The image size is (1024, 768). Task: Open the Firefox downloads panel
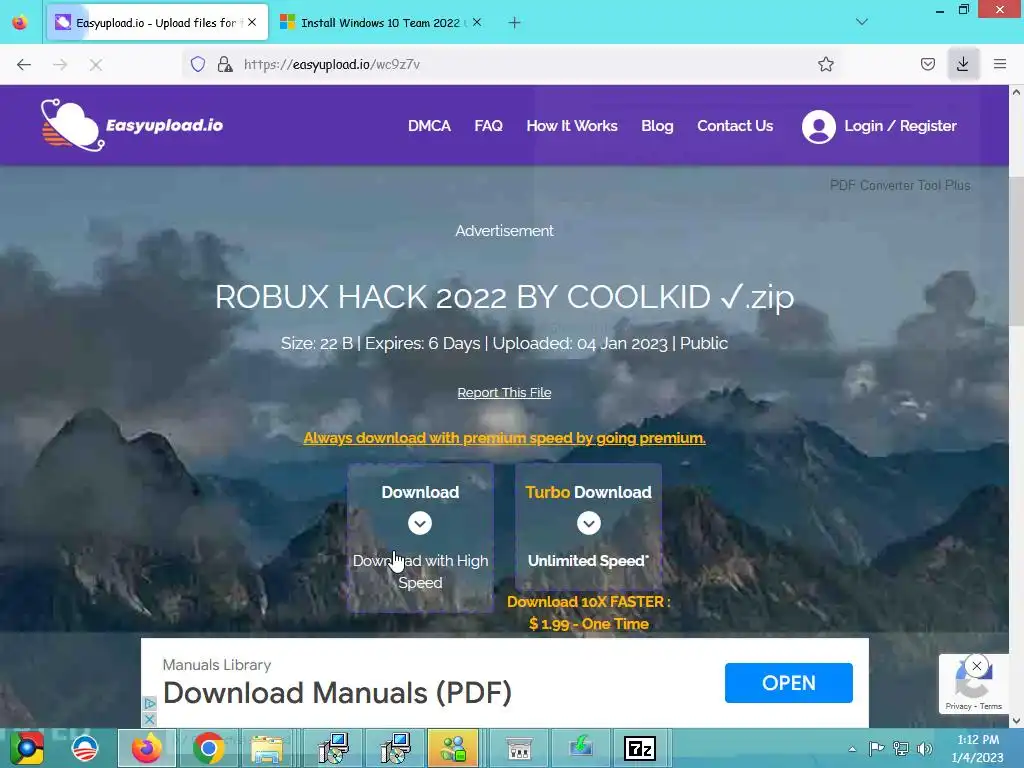click(963, 64)
